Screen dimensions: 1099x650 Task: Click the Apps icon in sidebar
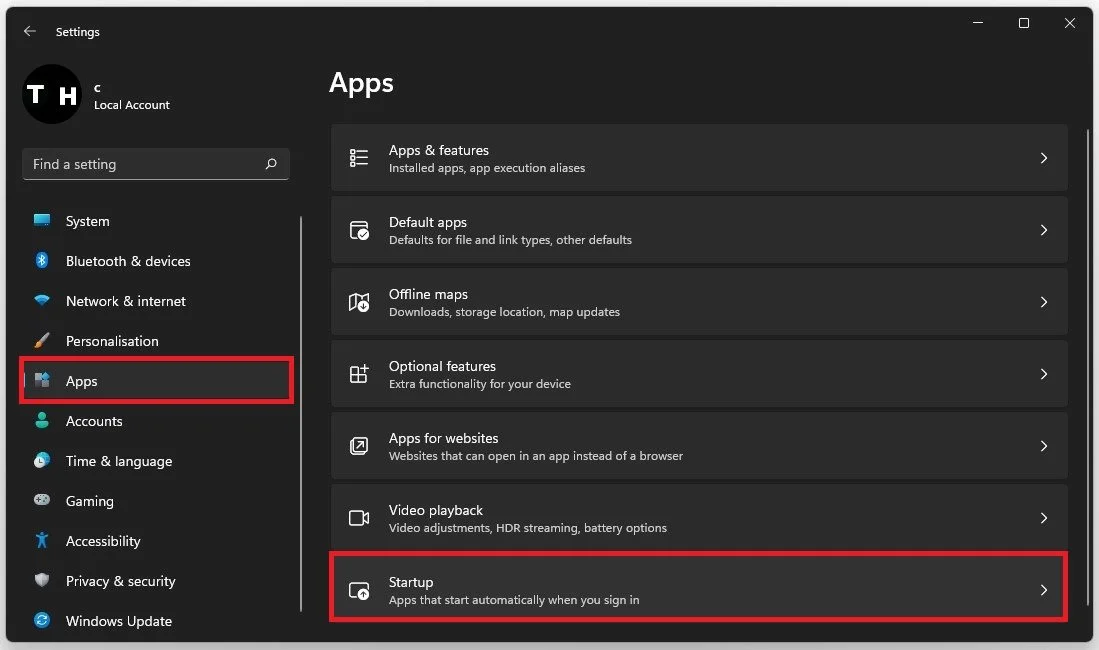coord(42,380)
